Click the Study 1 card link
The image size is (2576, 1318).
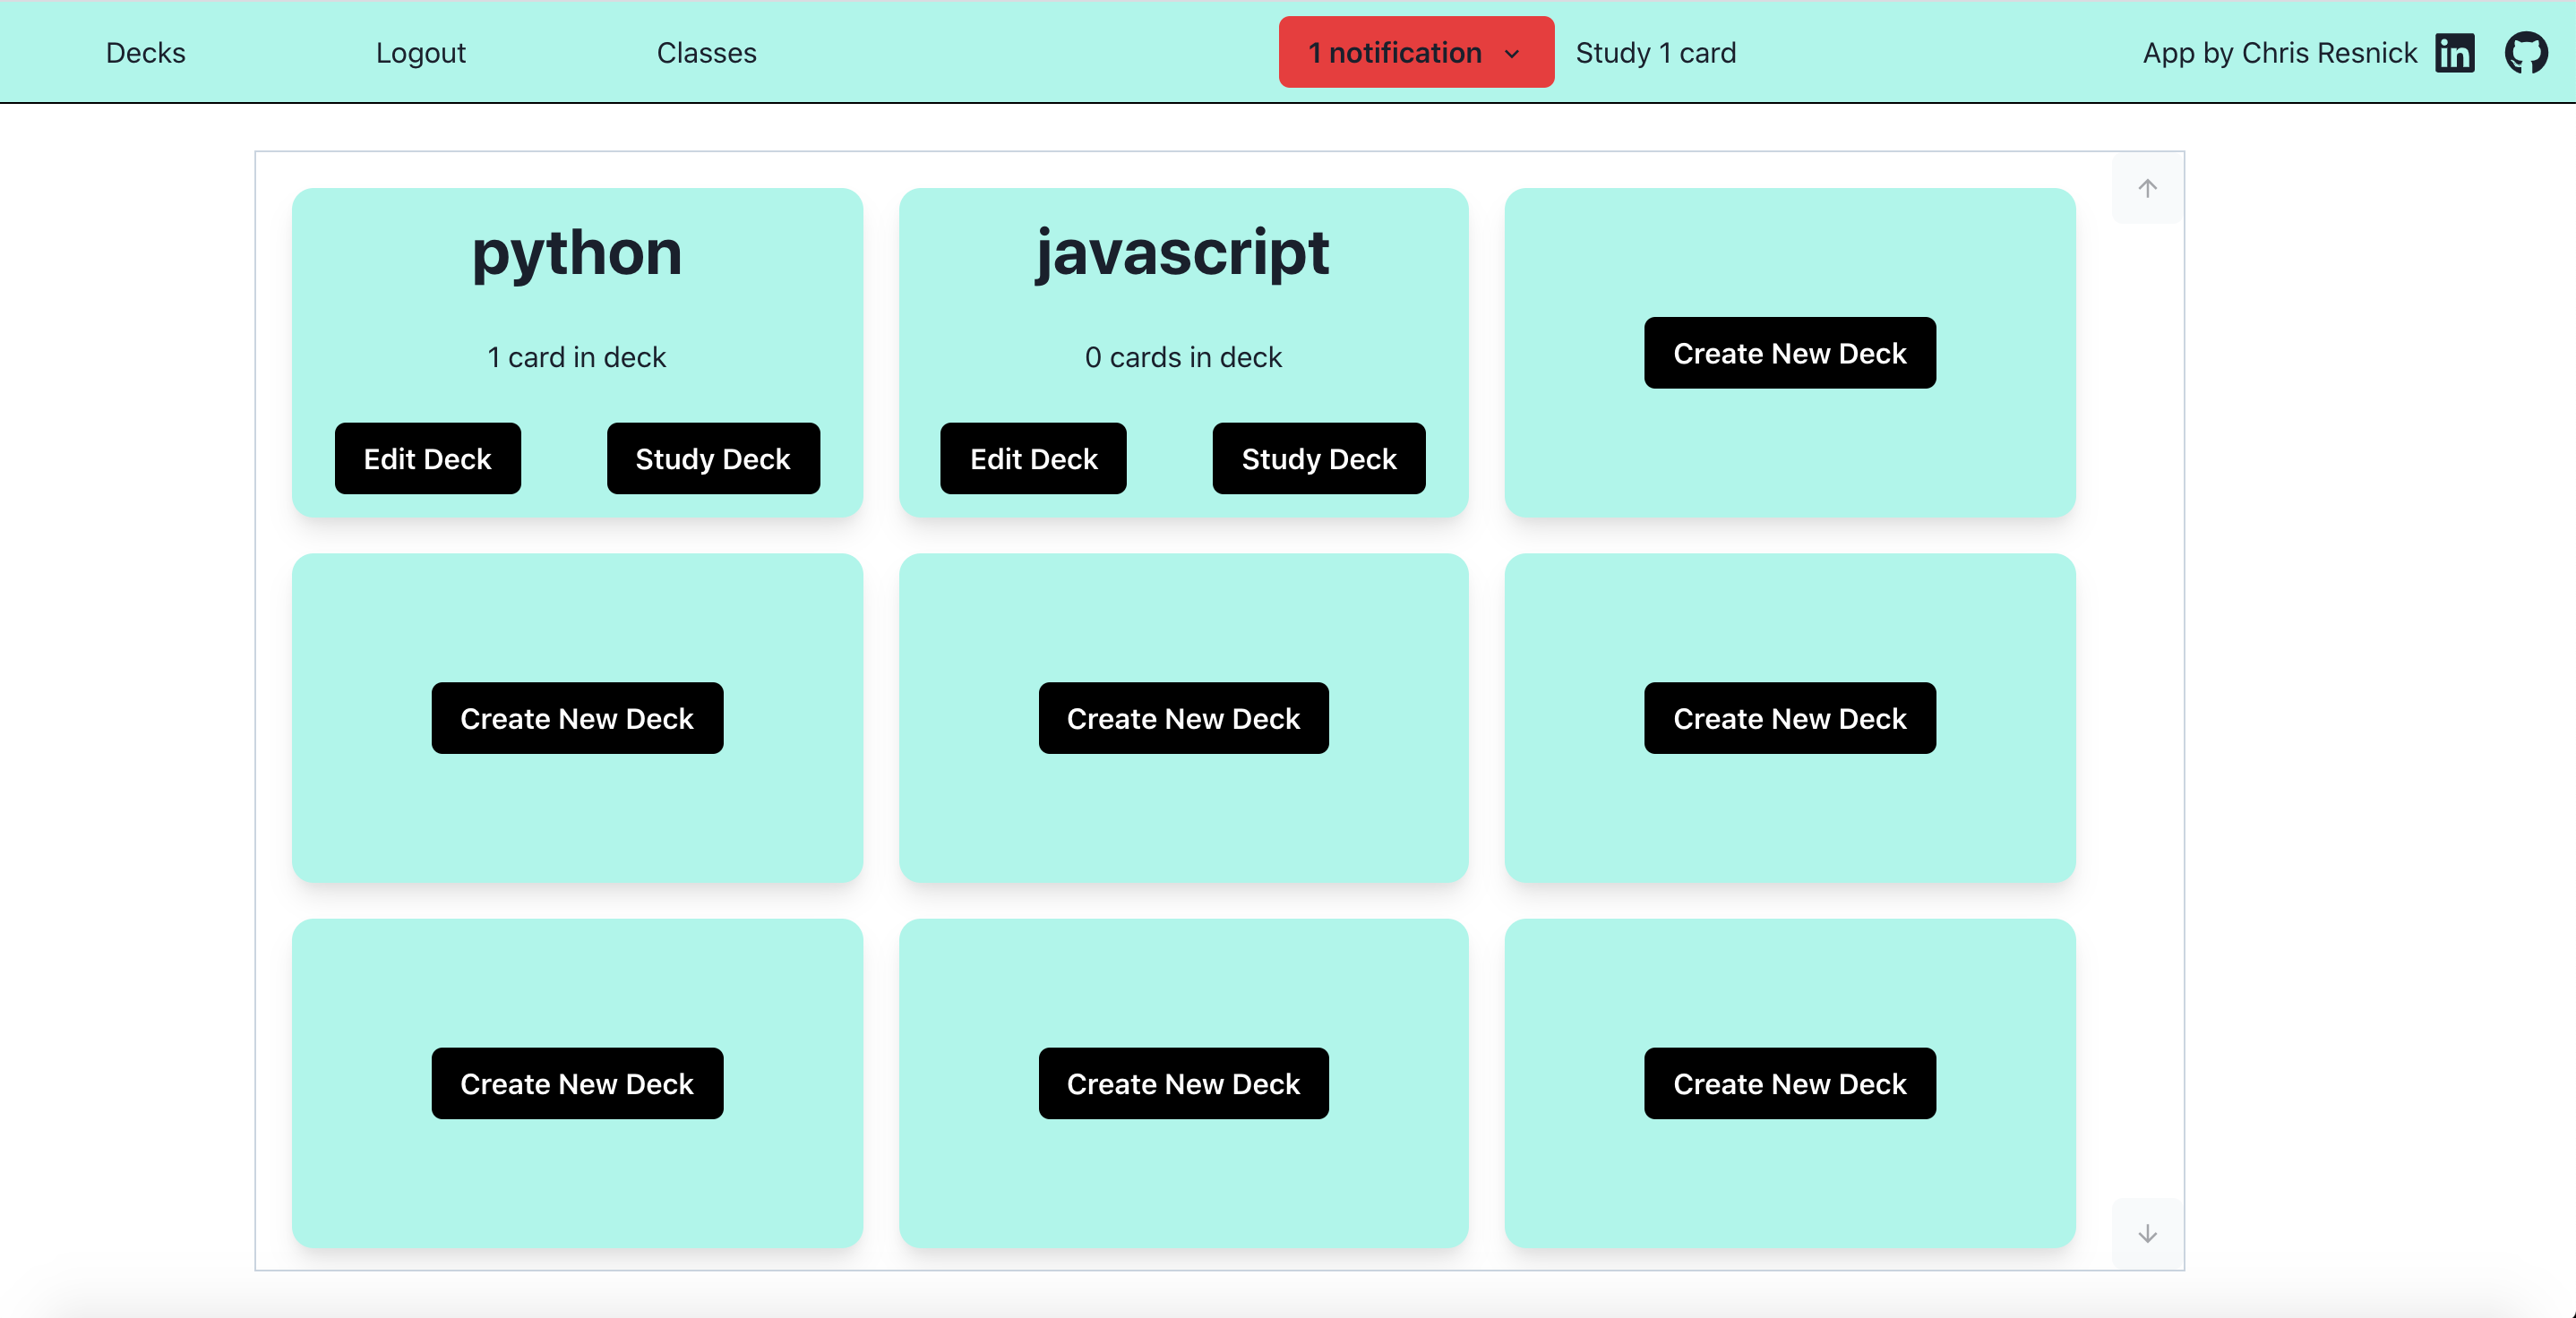pos(1655,53)
